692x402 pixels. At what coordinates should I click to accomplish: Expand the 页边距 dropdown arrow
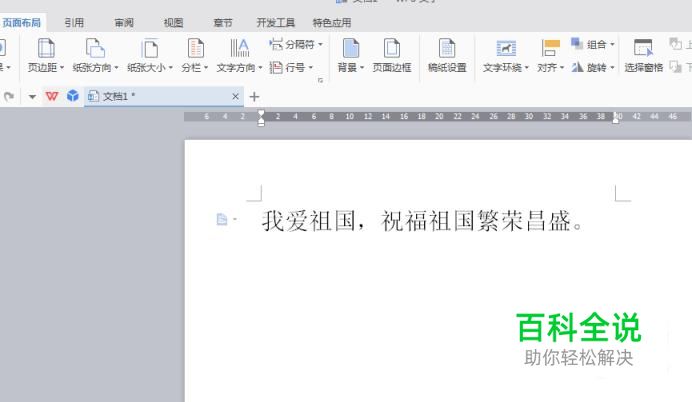tap(62, 68)
